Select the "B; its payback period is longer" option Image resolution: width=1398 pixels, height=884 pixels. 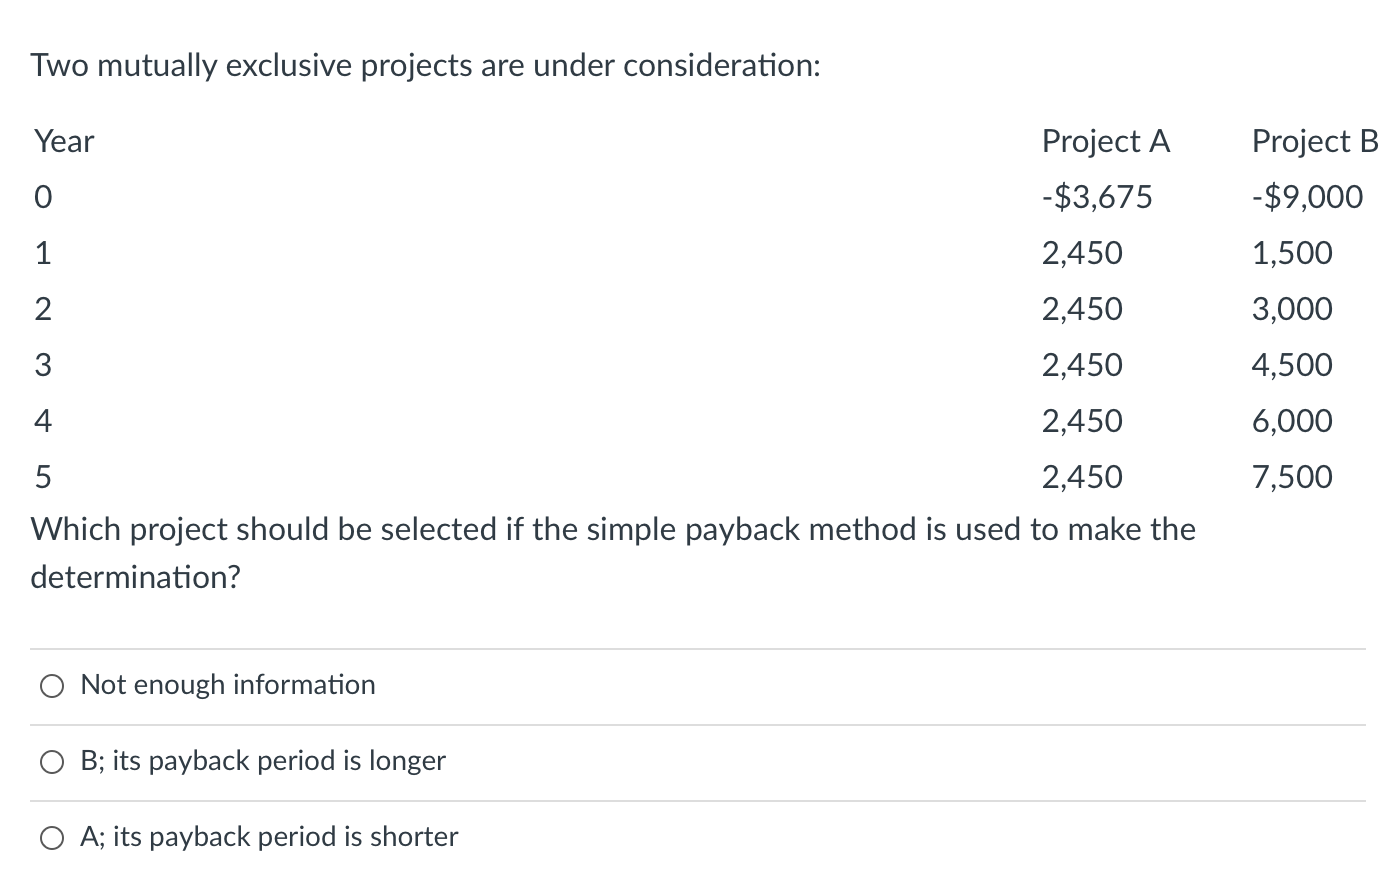[51, 762]
